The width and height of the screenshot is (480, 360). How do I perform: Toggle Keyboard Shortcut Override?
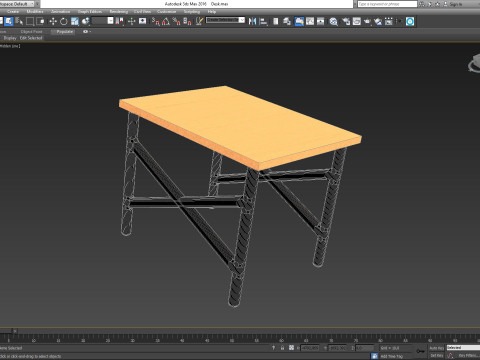click(143, 21)
